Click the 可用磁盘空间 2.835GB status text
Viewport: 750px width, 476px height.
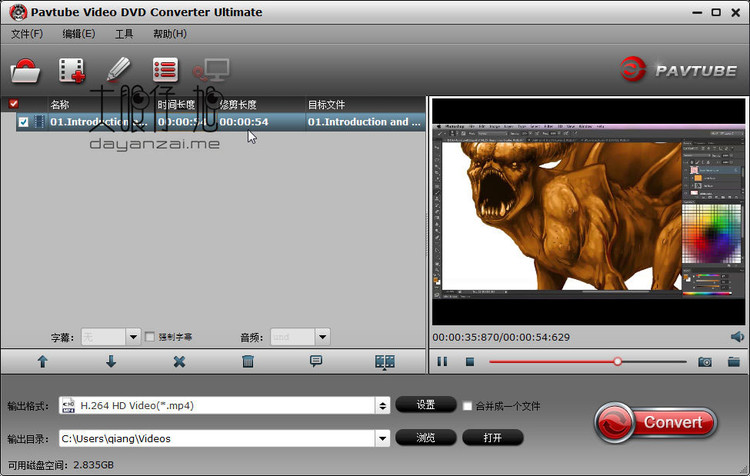(61, 465)
